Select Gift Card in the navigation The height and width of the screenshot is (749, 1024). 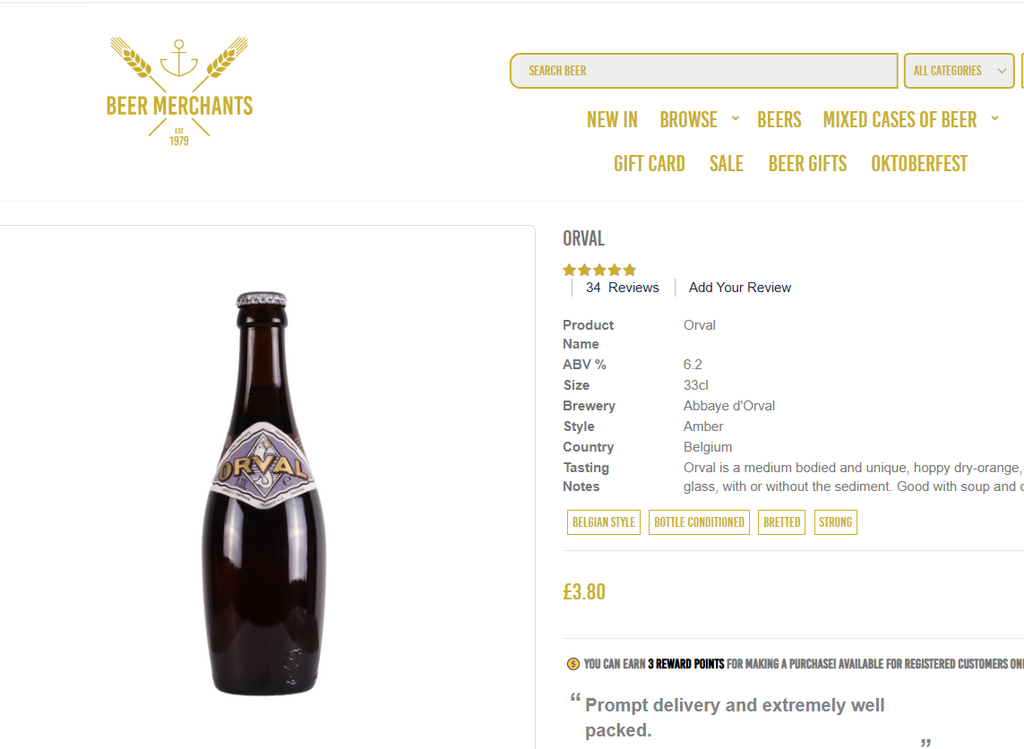pyautogui.click(x=649, y=164)
